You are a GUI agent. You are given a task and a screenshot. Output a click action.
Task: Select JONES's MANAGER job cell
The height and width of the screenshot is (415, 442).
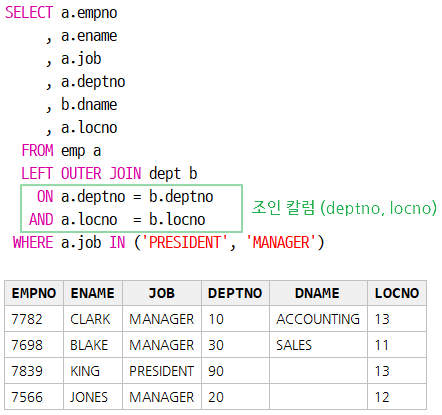click(162, 397)
